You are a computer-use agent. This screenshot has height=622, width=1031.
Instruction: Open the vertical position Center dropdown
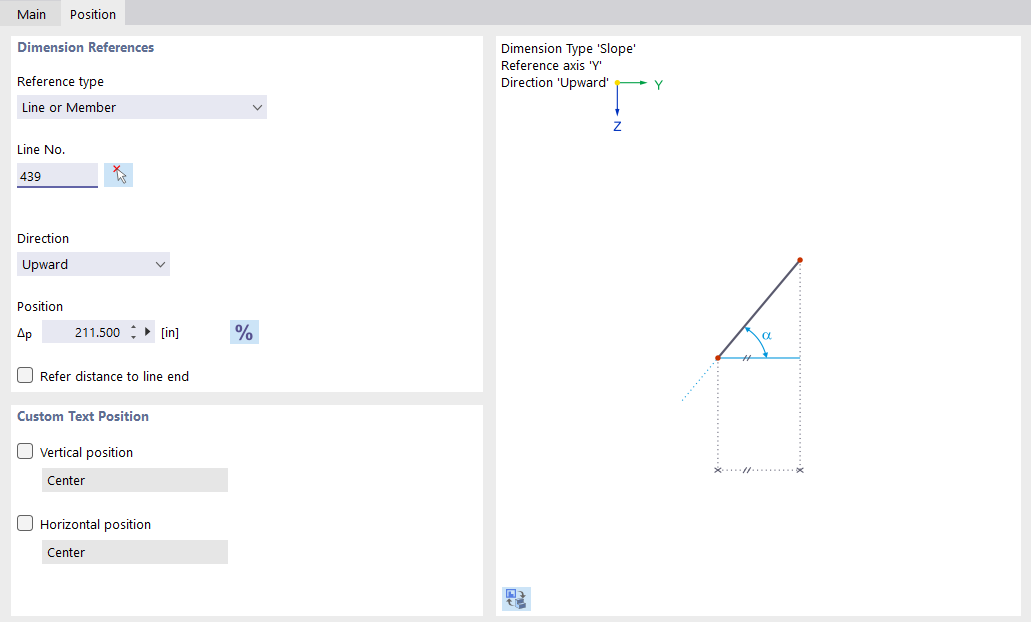[x=135, y=480]
